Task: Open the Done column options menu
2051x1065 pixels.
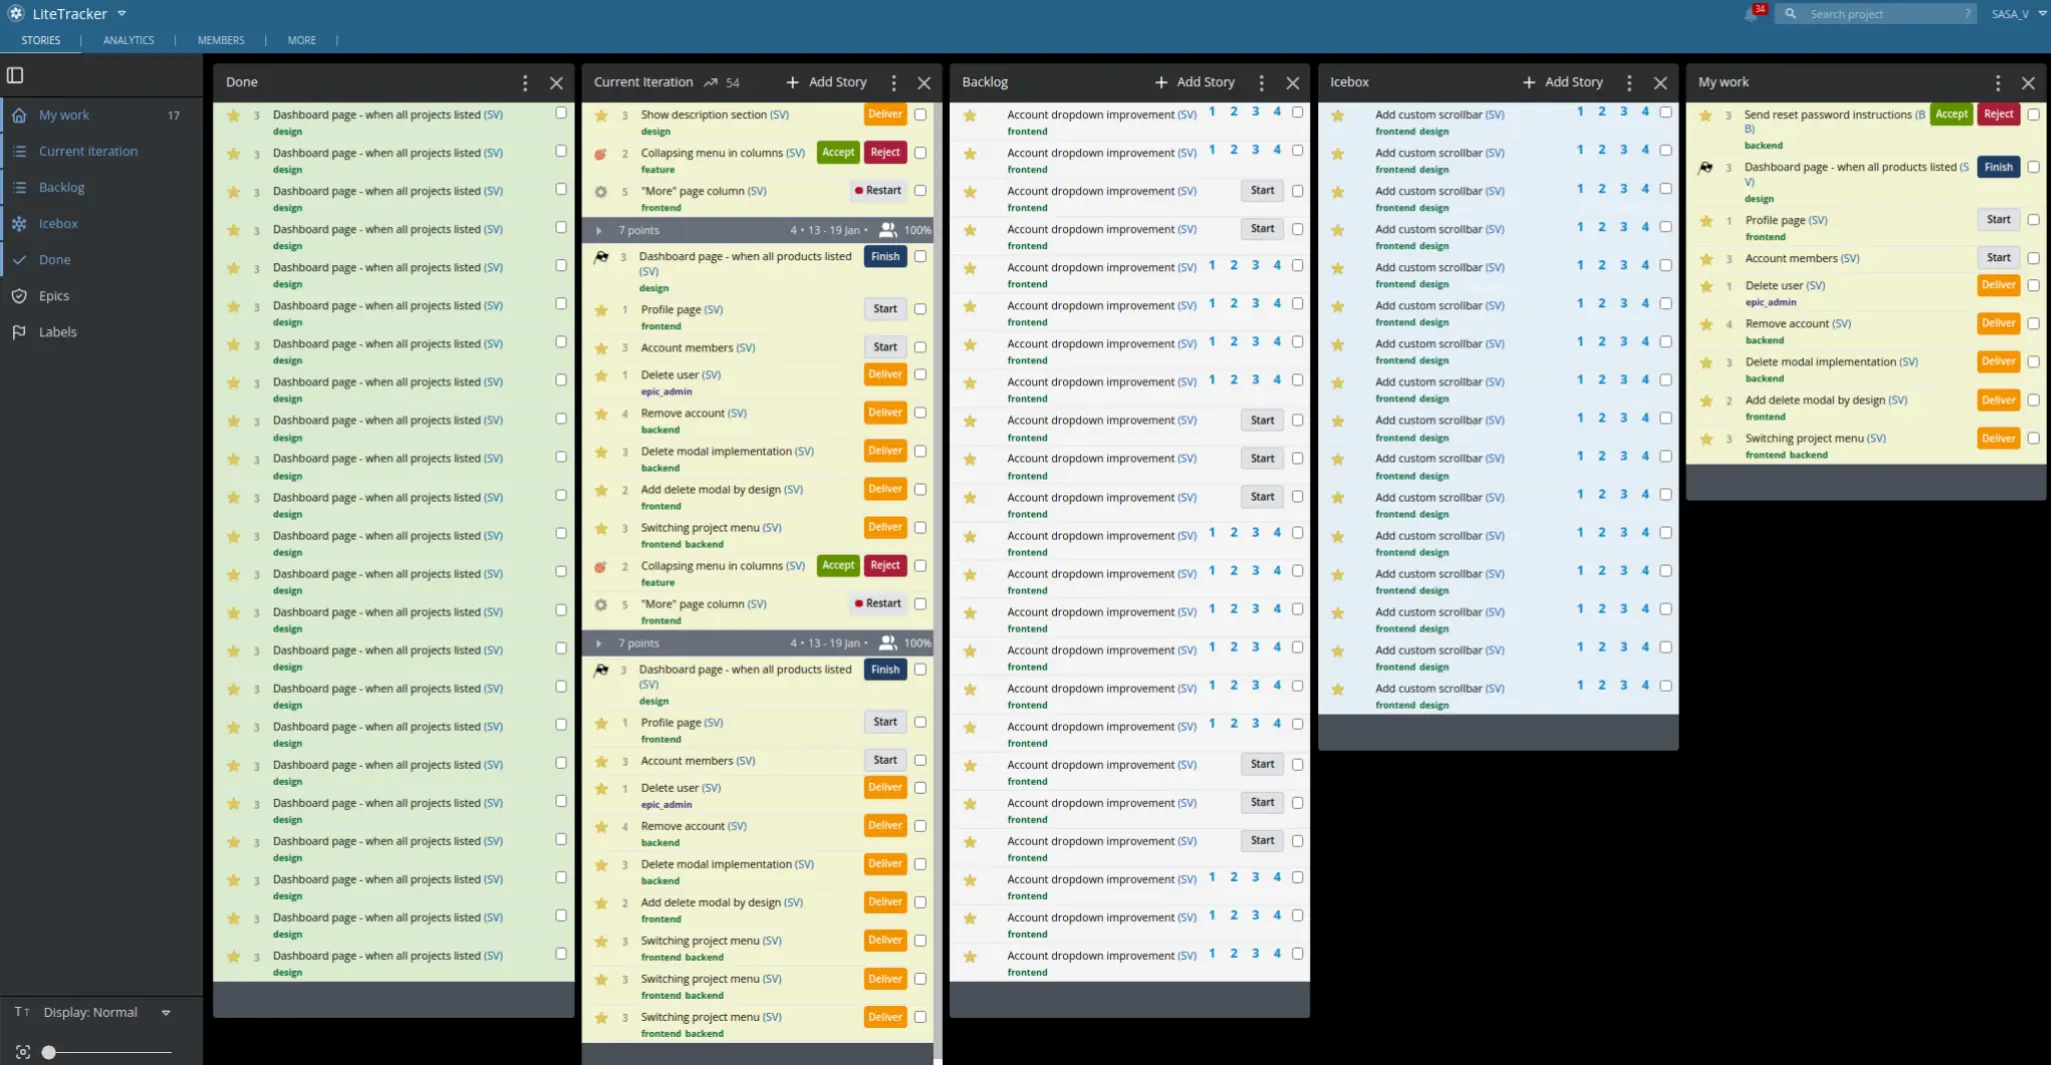Action: pyautogui.click(x=525, y=83)
